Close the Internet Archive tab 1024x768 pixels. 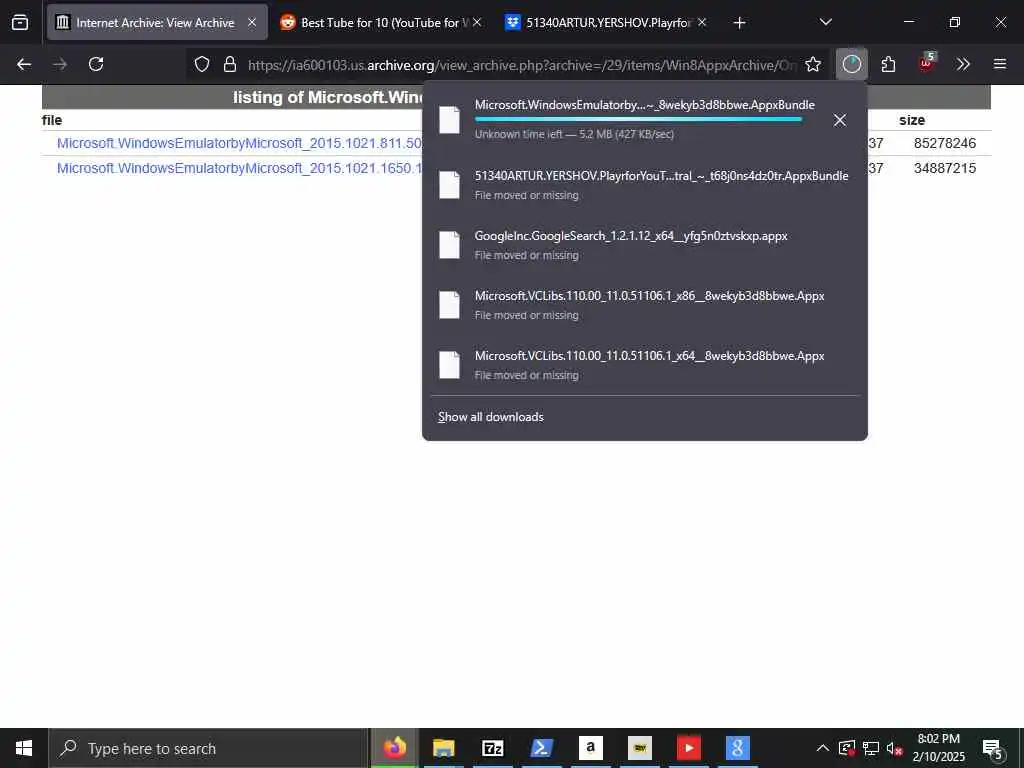pyautogui.click(x=252, y=23)
